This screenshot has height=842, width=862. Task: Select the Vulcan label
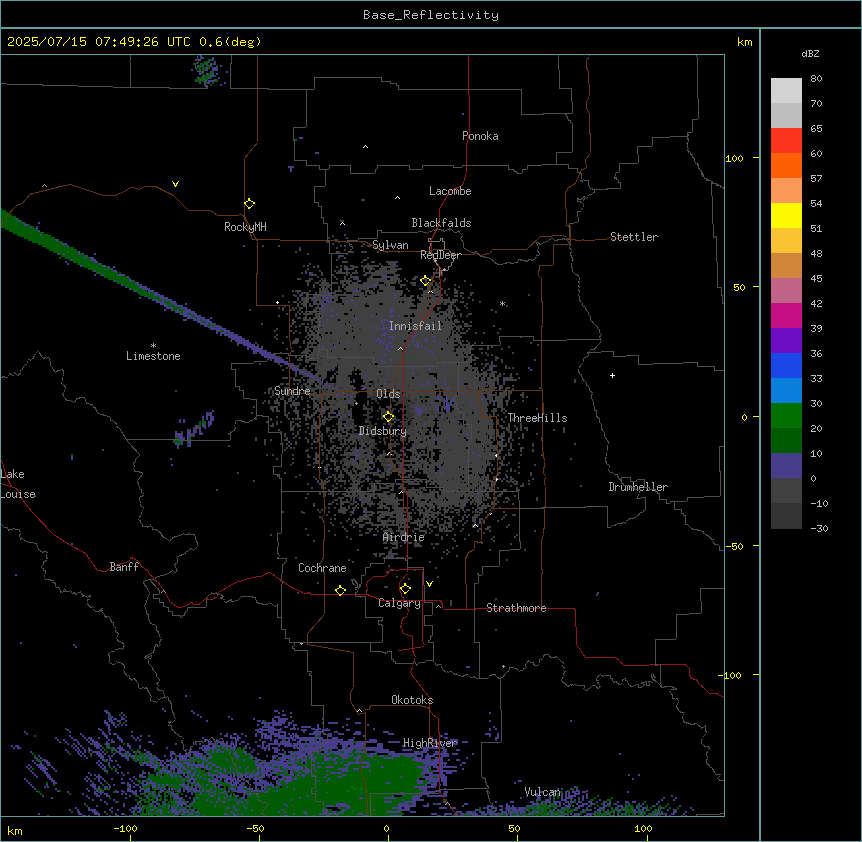point(543,792)
